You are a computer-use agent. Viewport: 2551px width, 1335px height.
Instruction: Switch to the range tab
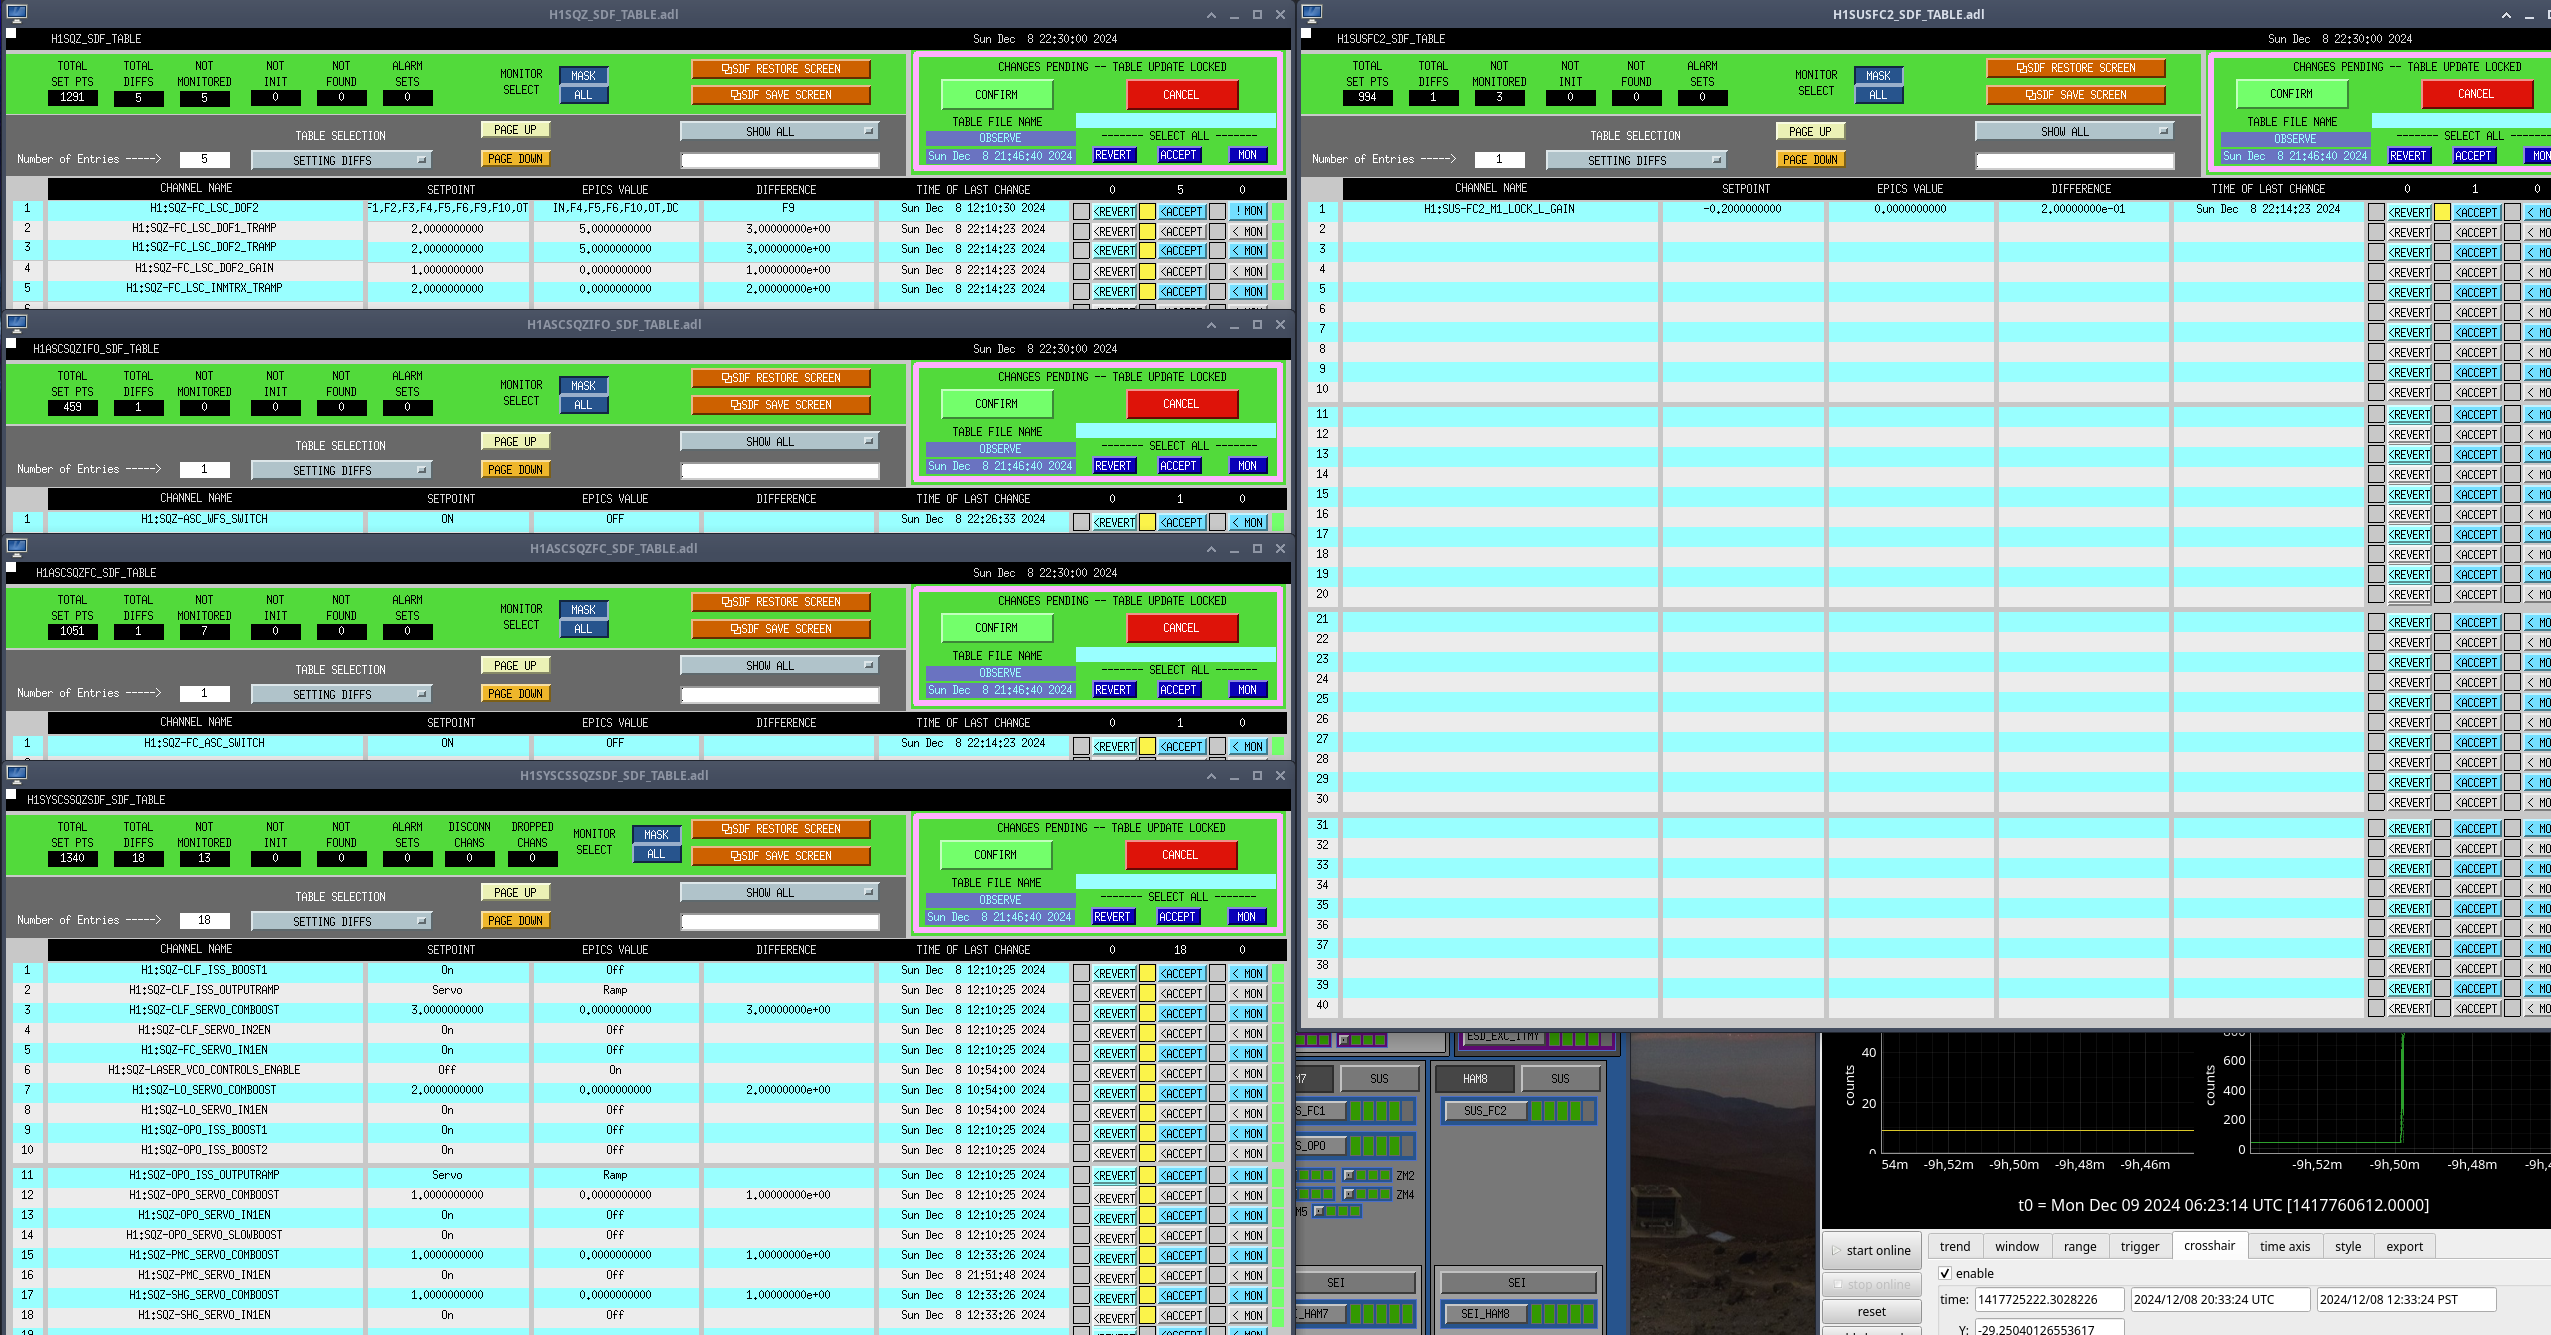(x=2080, y=1246)
